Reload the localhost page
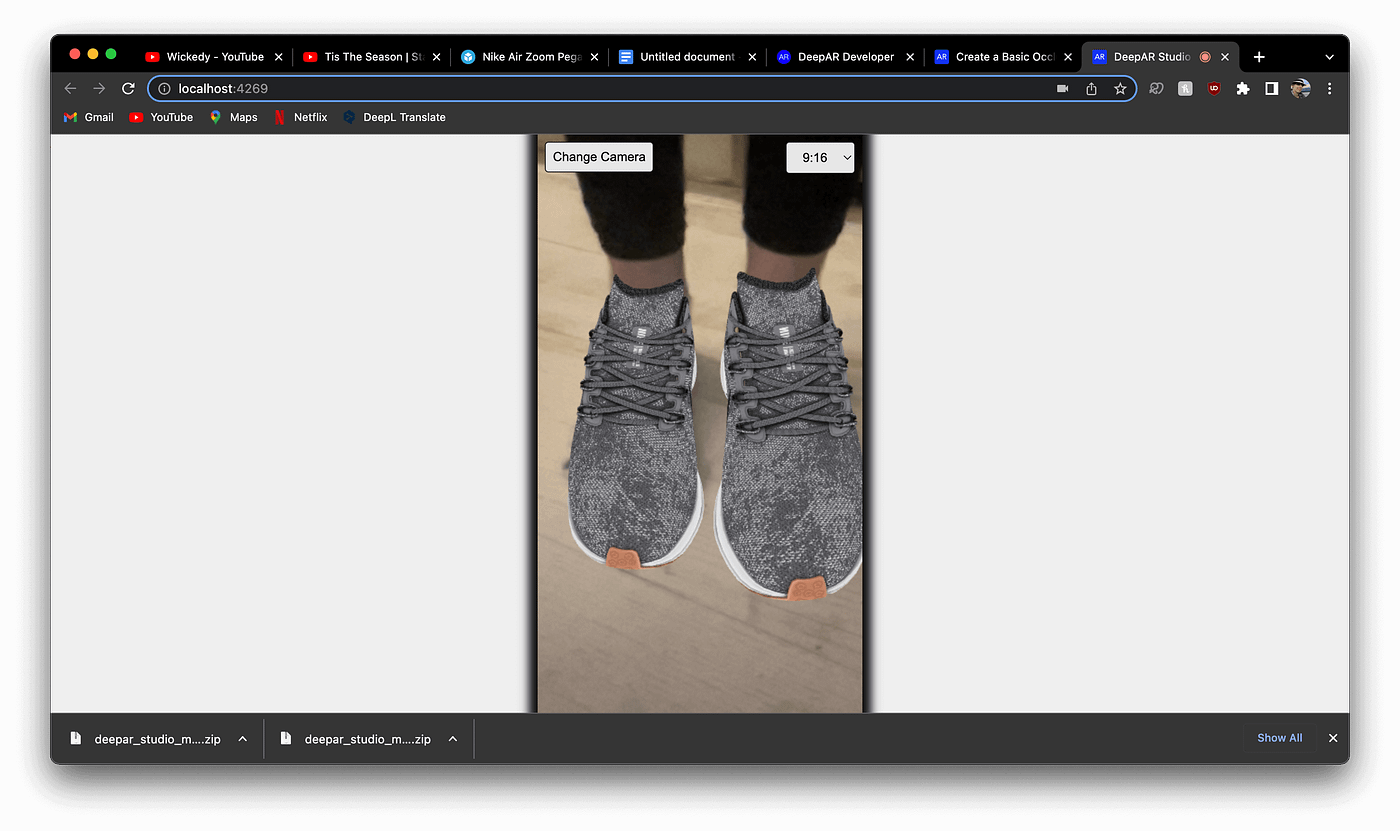This screenshot has width=1400, height=831. (x=128, y=88)
